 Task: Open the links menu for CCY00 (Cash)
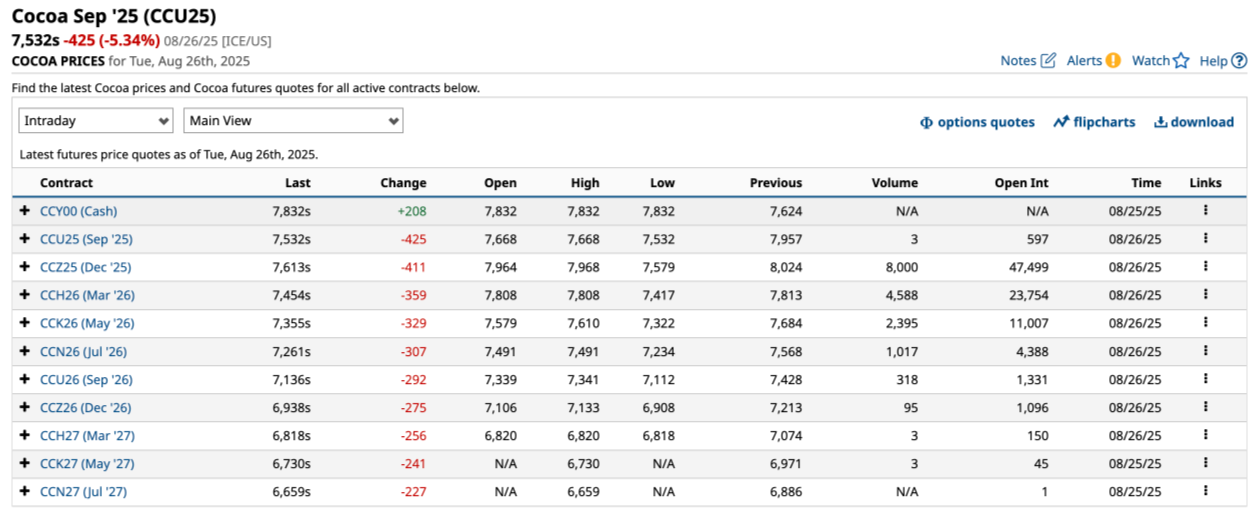coord(1206,211)
